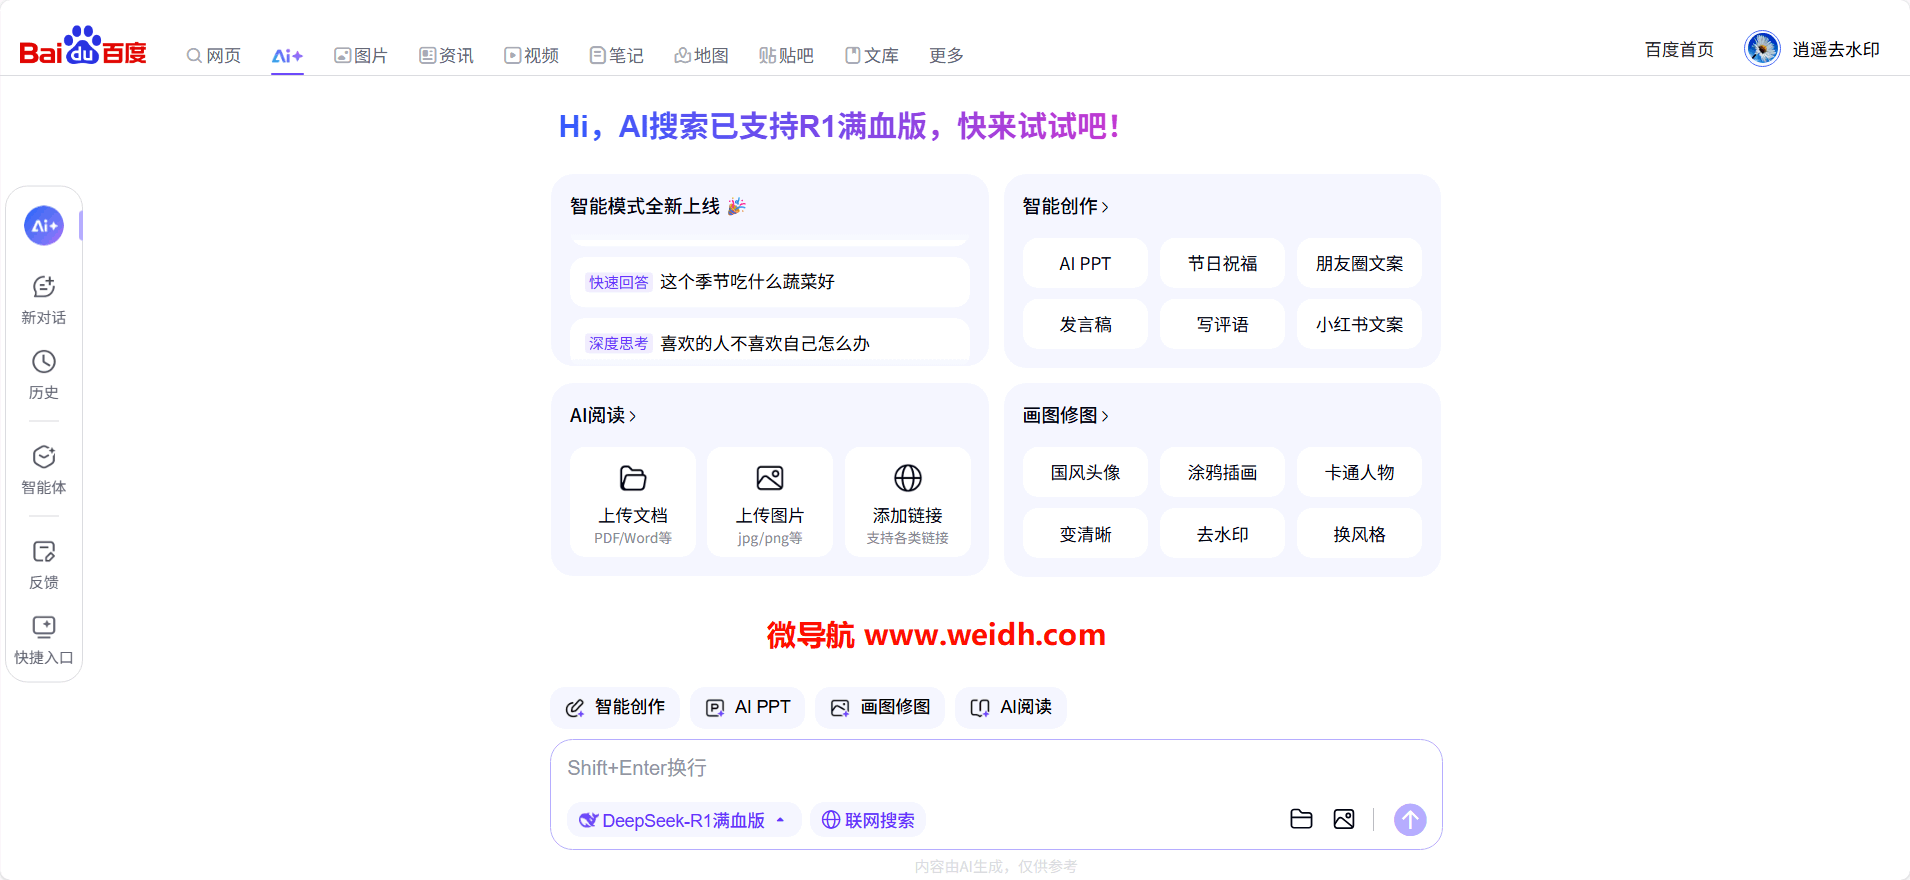Open 智能体 agents in the sidebar
1910x880 pixels.
44,470
